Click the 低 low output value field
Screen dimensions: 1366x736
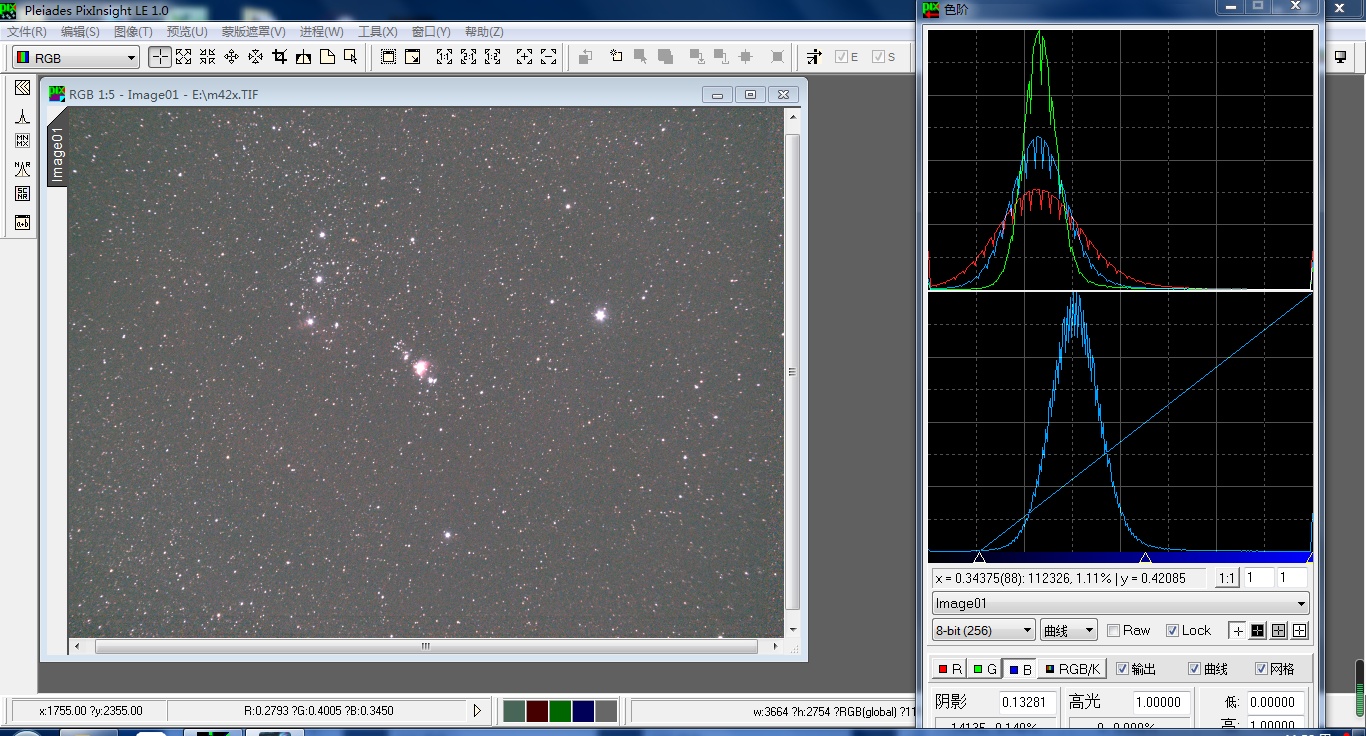point(1274,702)
